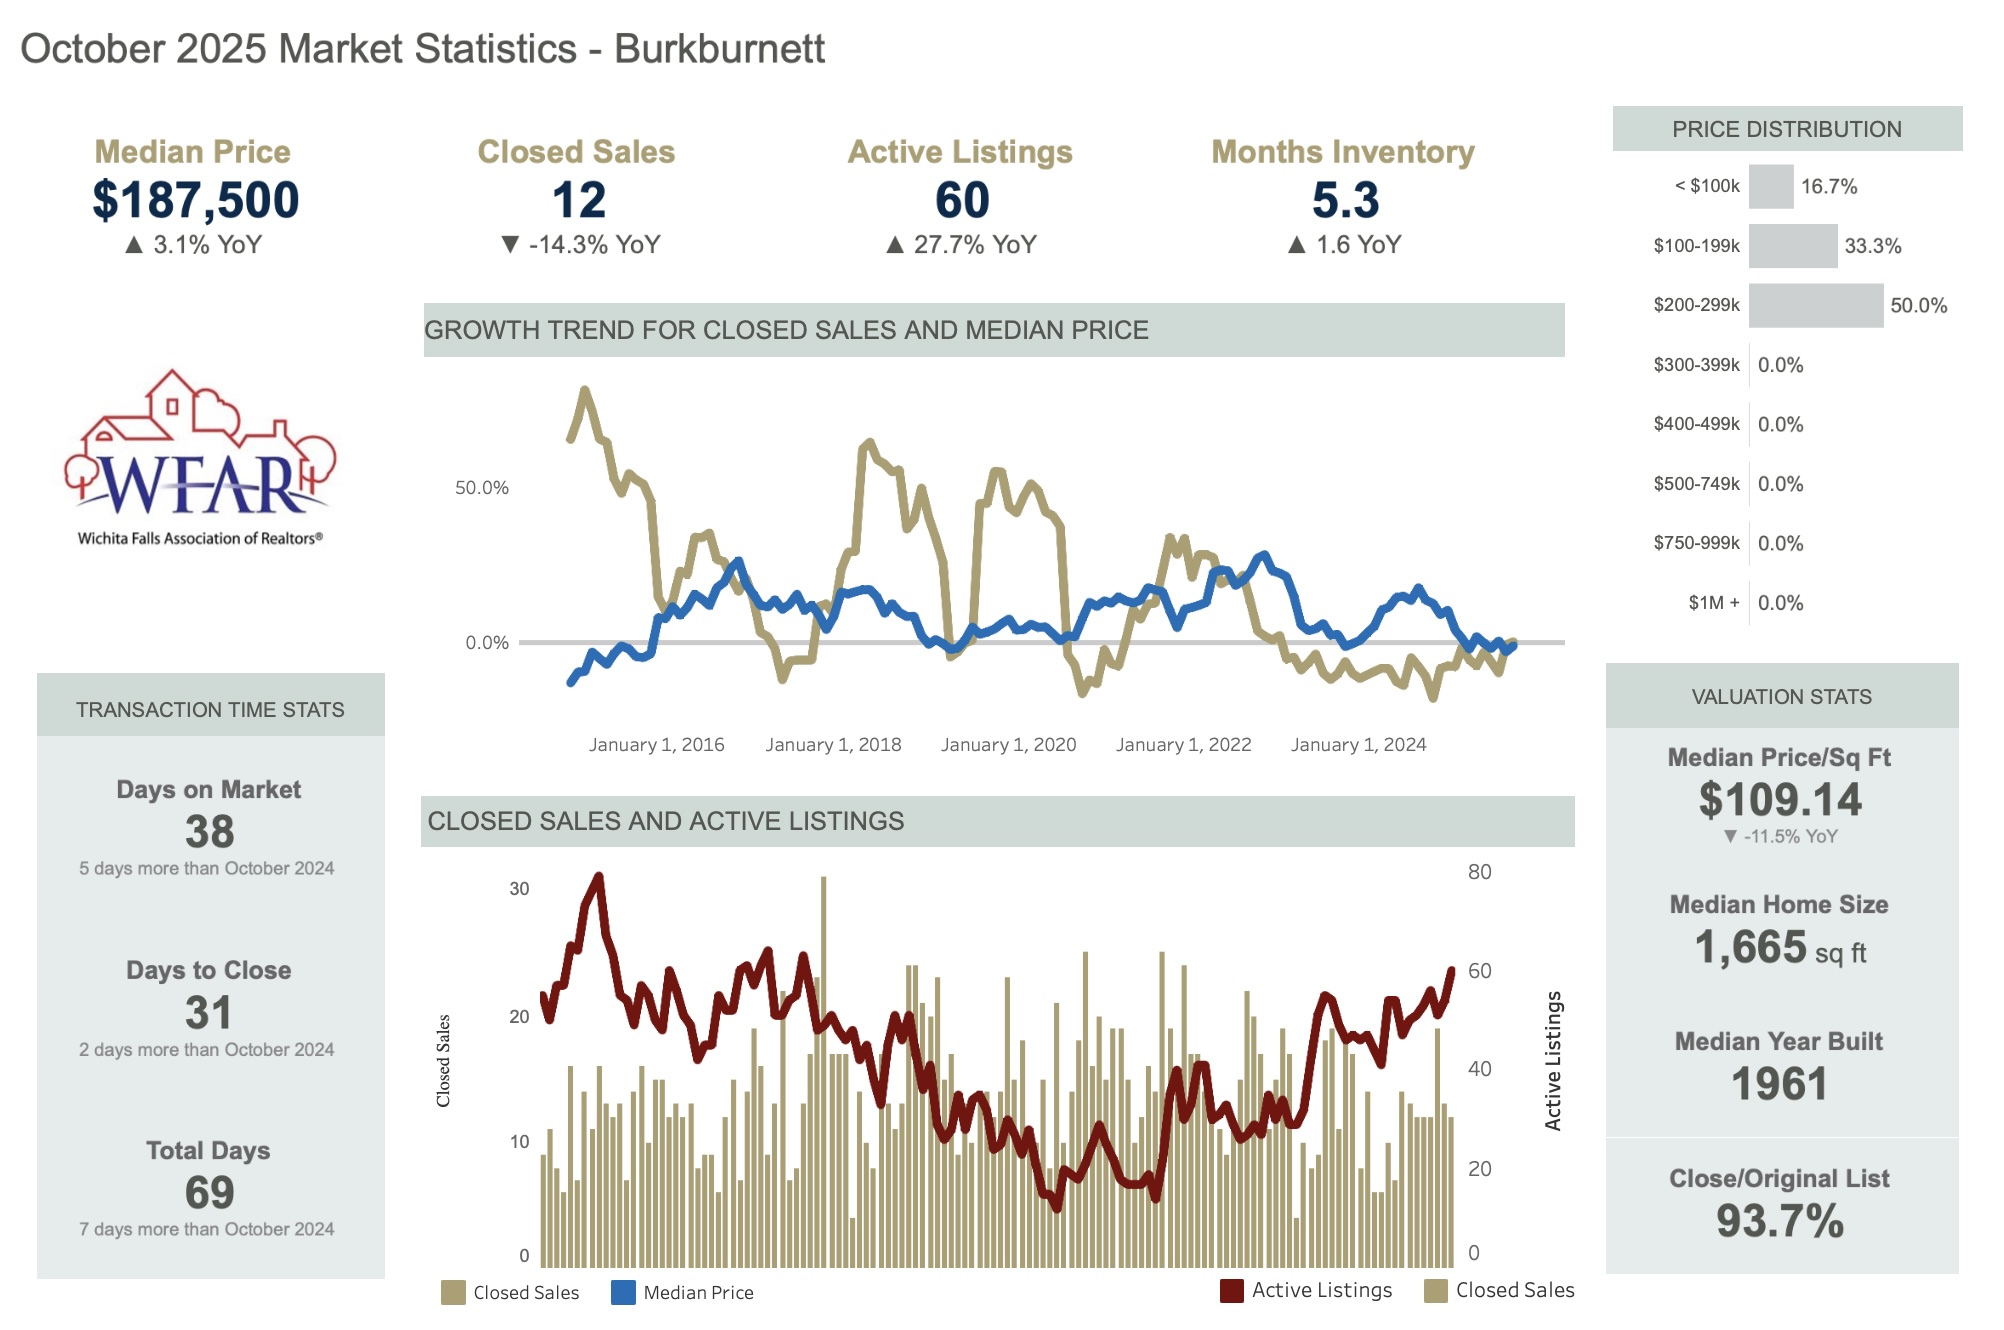
Task: Click the Price Distribution header
Action: (1787, 129)
